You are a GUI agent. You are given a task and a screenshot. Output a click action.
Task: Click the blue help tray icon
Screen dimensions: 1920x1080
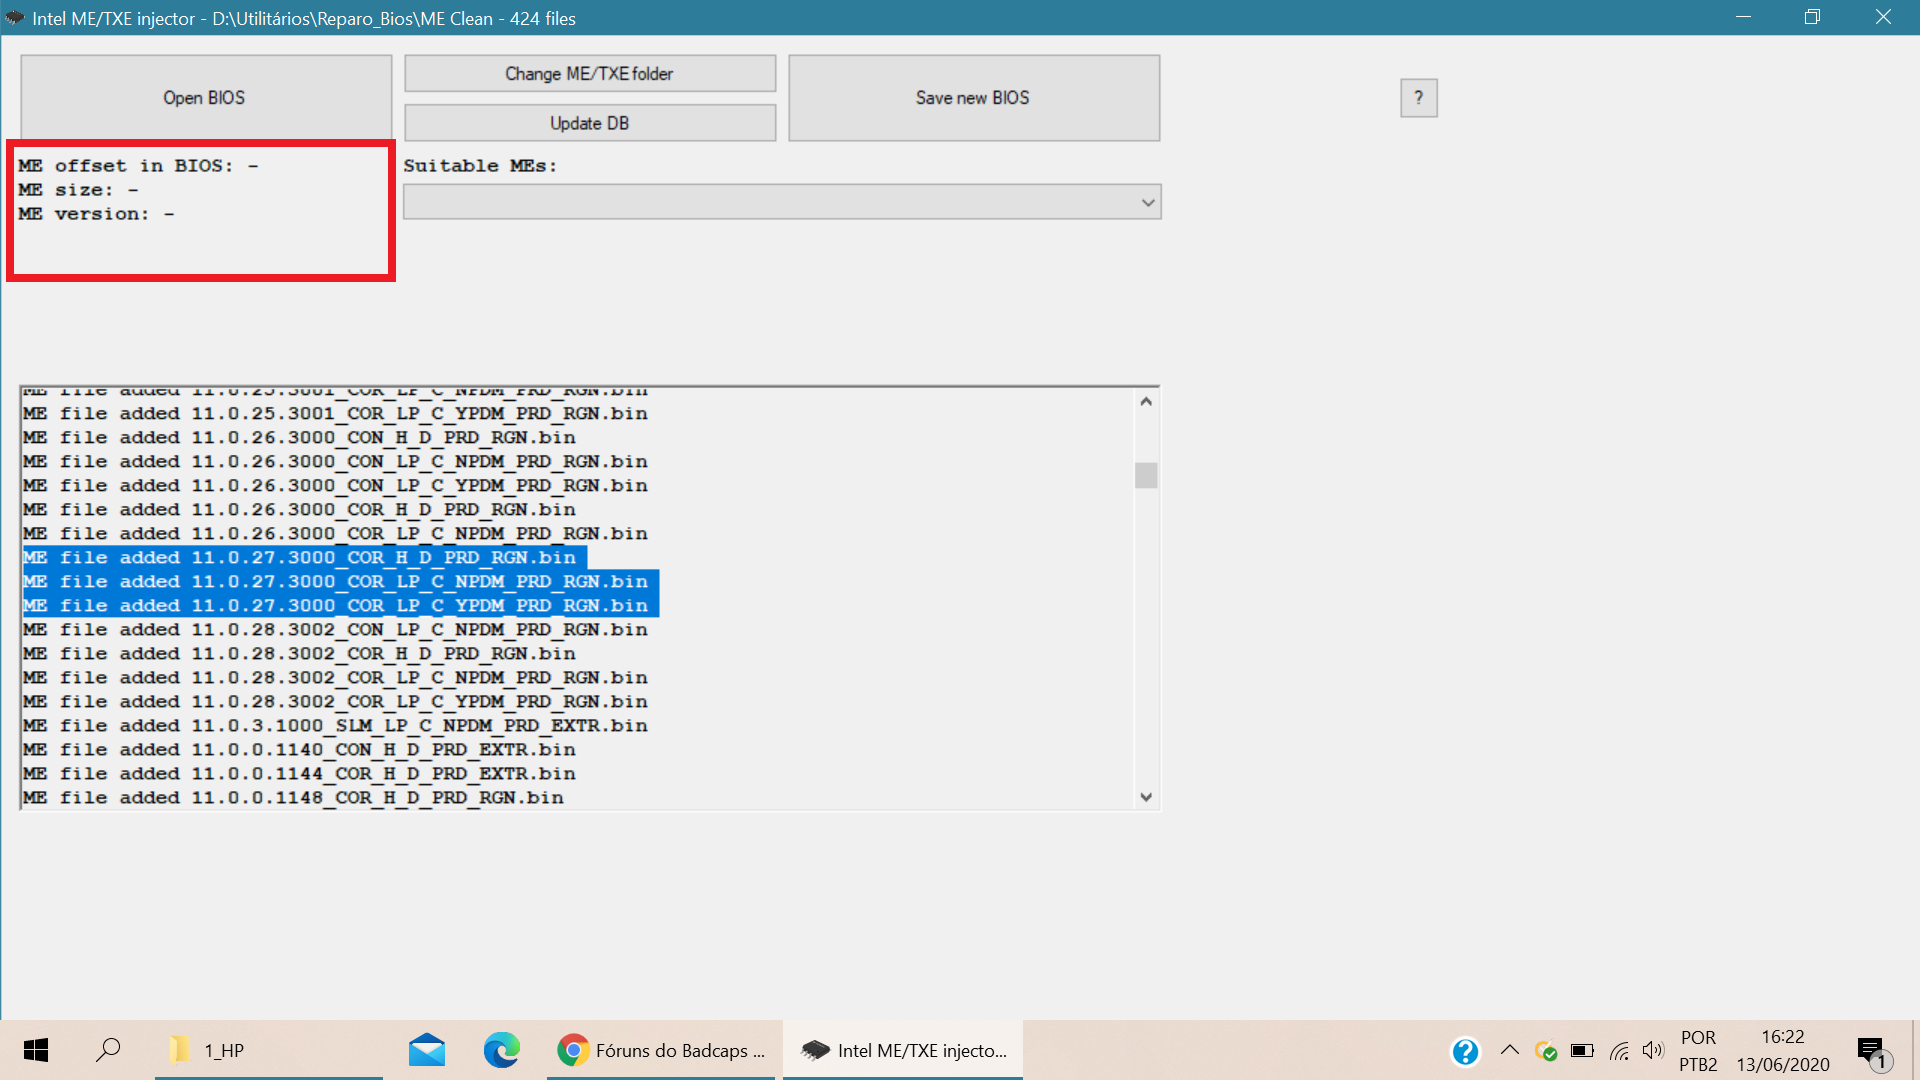point(1465,1051)
